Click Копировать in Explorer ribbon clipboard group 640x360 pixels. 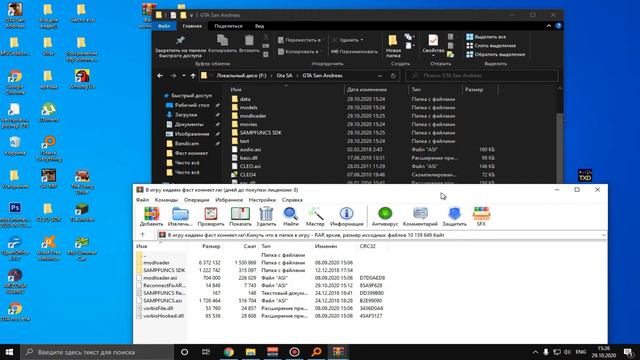tap(222, 44)
